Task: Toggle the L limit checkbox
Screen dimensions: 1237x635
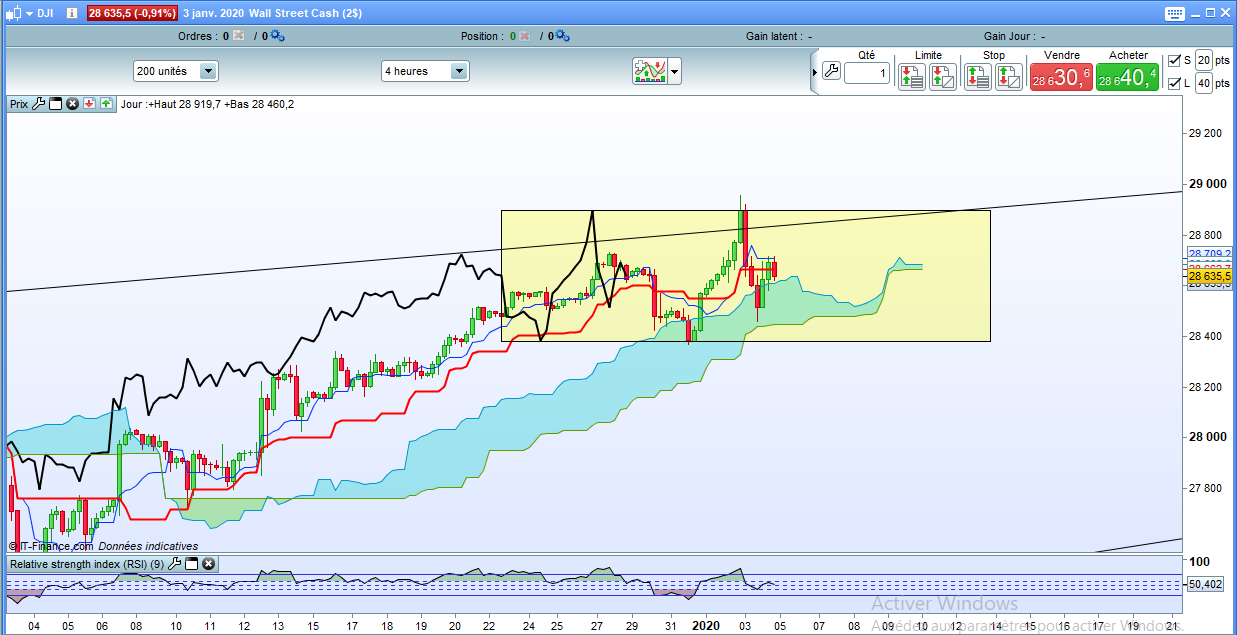Action: [1174, 83]
